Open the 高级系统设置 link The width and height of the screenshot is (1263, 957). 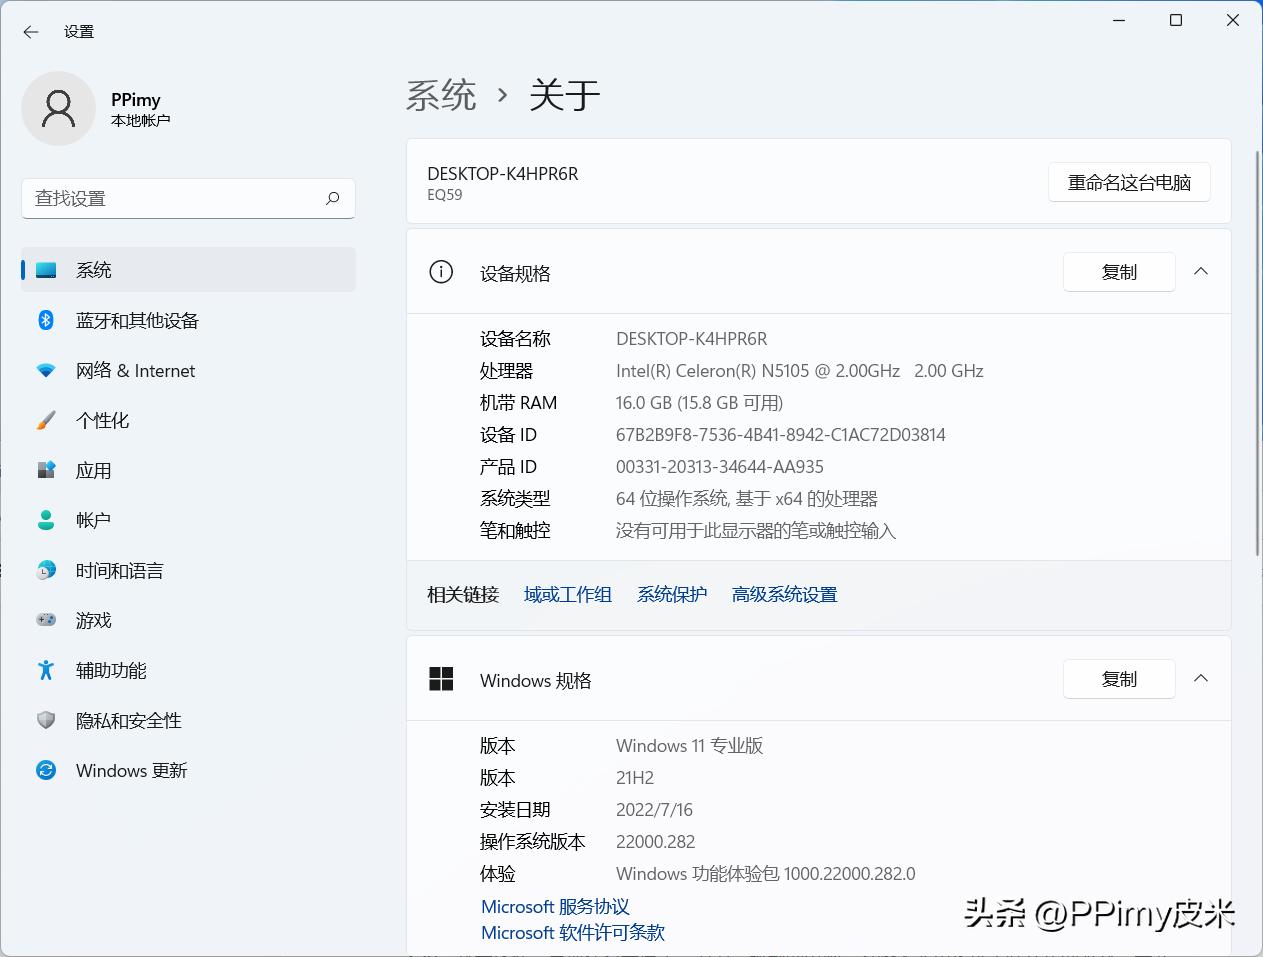(x=783, y=594)
